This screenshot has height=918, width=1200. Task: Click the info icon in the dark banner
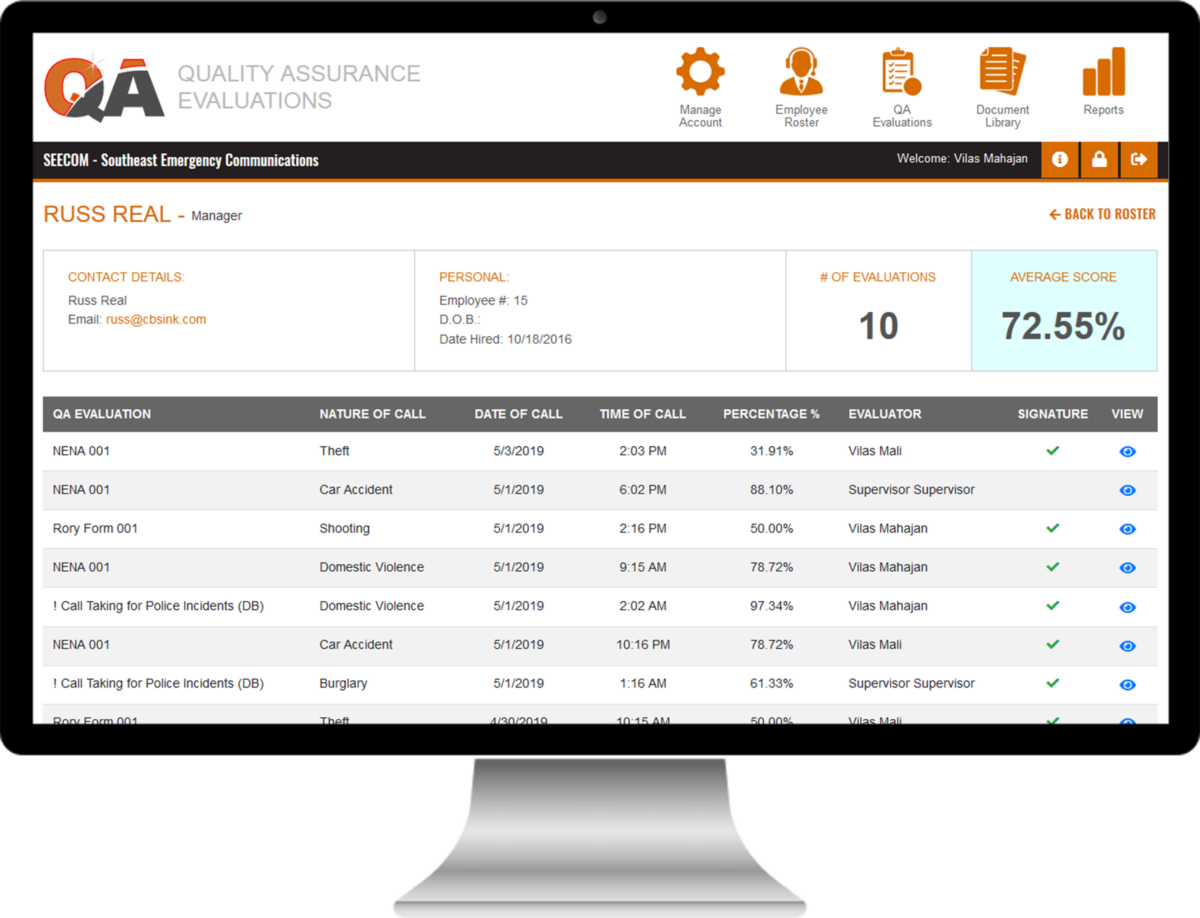point(1059,159)
